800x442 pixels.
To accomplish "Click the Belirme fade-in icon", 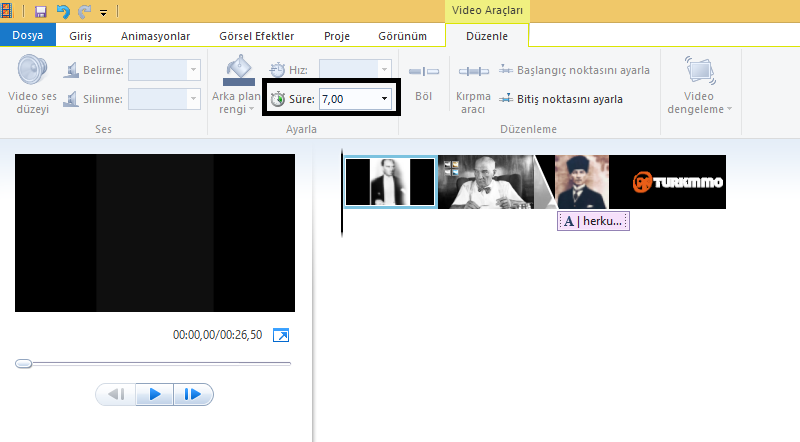I will [71, 70].
